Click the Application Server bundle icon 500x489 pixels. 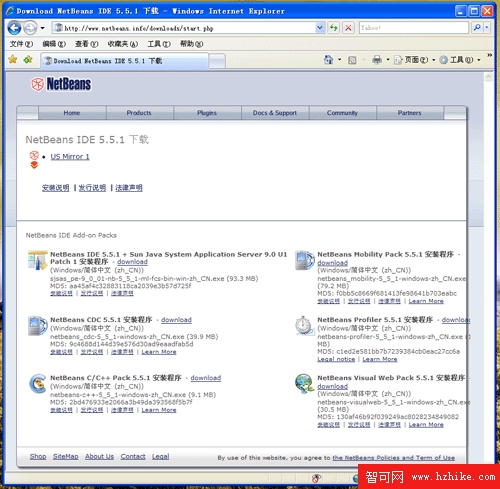point(38,260)
